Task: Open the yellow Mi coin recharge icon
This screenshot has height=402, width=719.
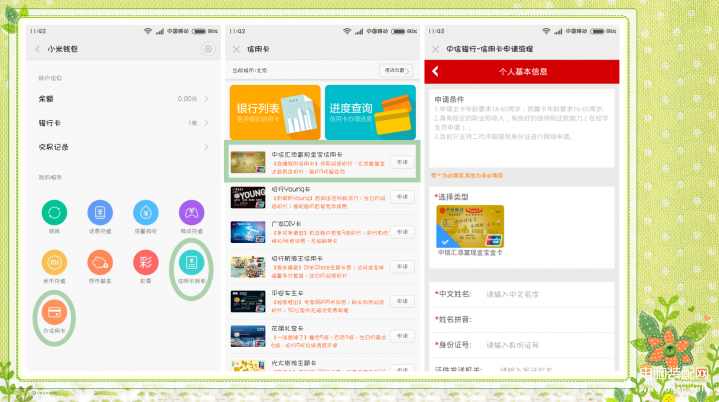Action: point(54,262)
